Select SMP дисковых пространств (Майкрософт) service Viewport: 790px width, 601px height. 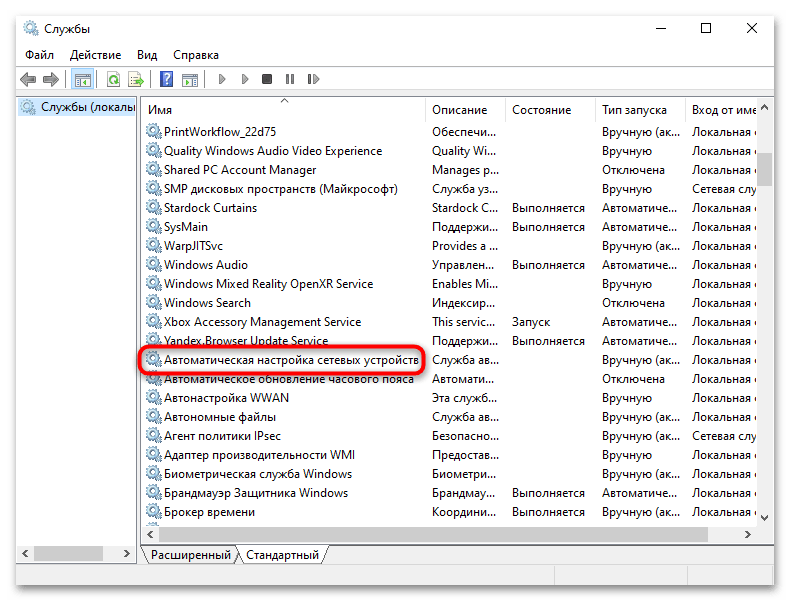281,189
